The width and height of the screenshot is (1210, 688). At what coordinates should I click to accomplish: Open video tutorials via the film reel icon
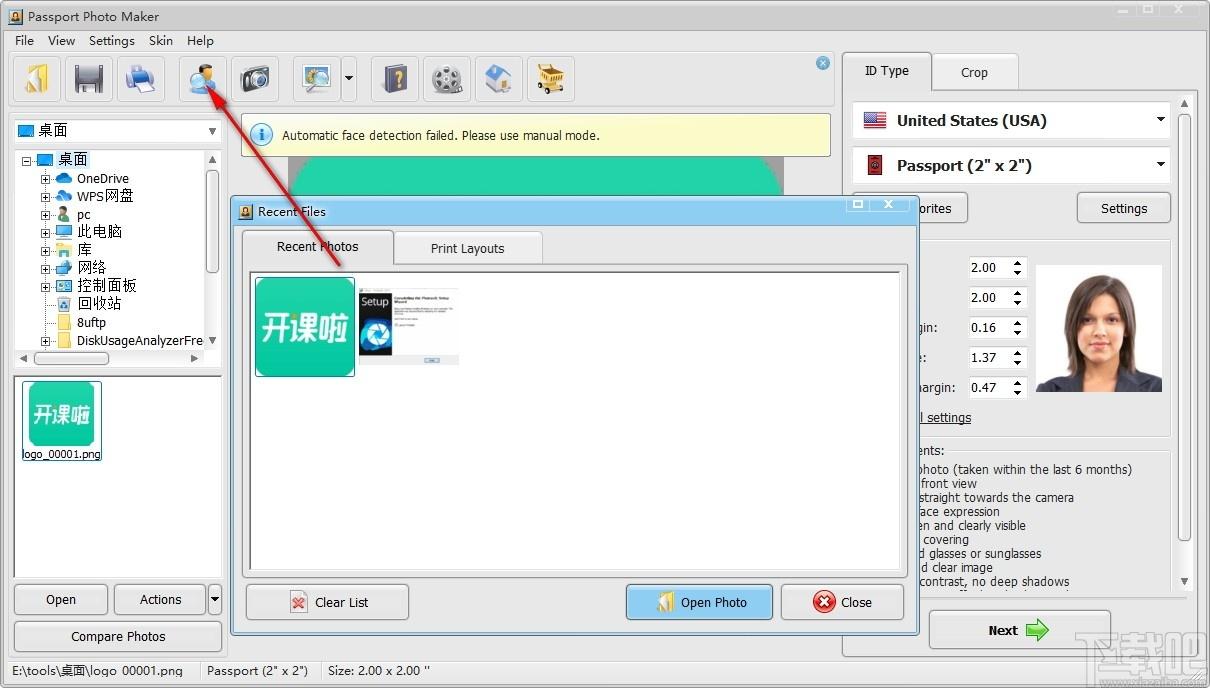[x=447, y=79]
